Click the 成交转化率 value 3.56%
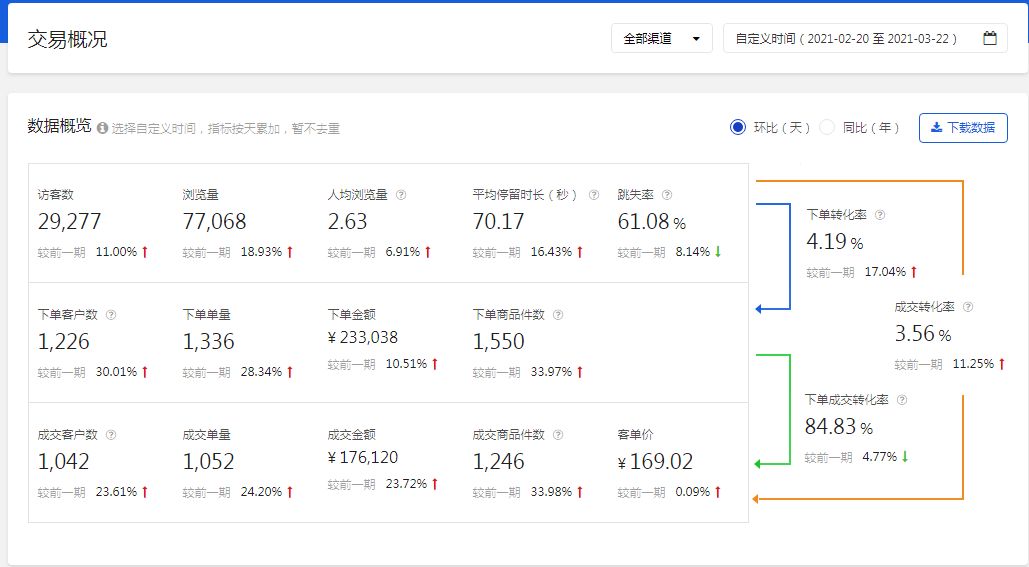This screenshot has width=1029, height=567. tap(923, 334)
